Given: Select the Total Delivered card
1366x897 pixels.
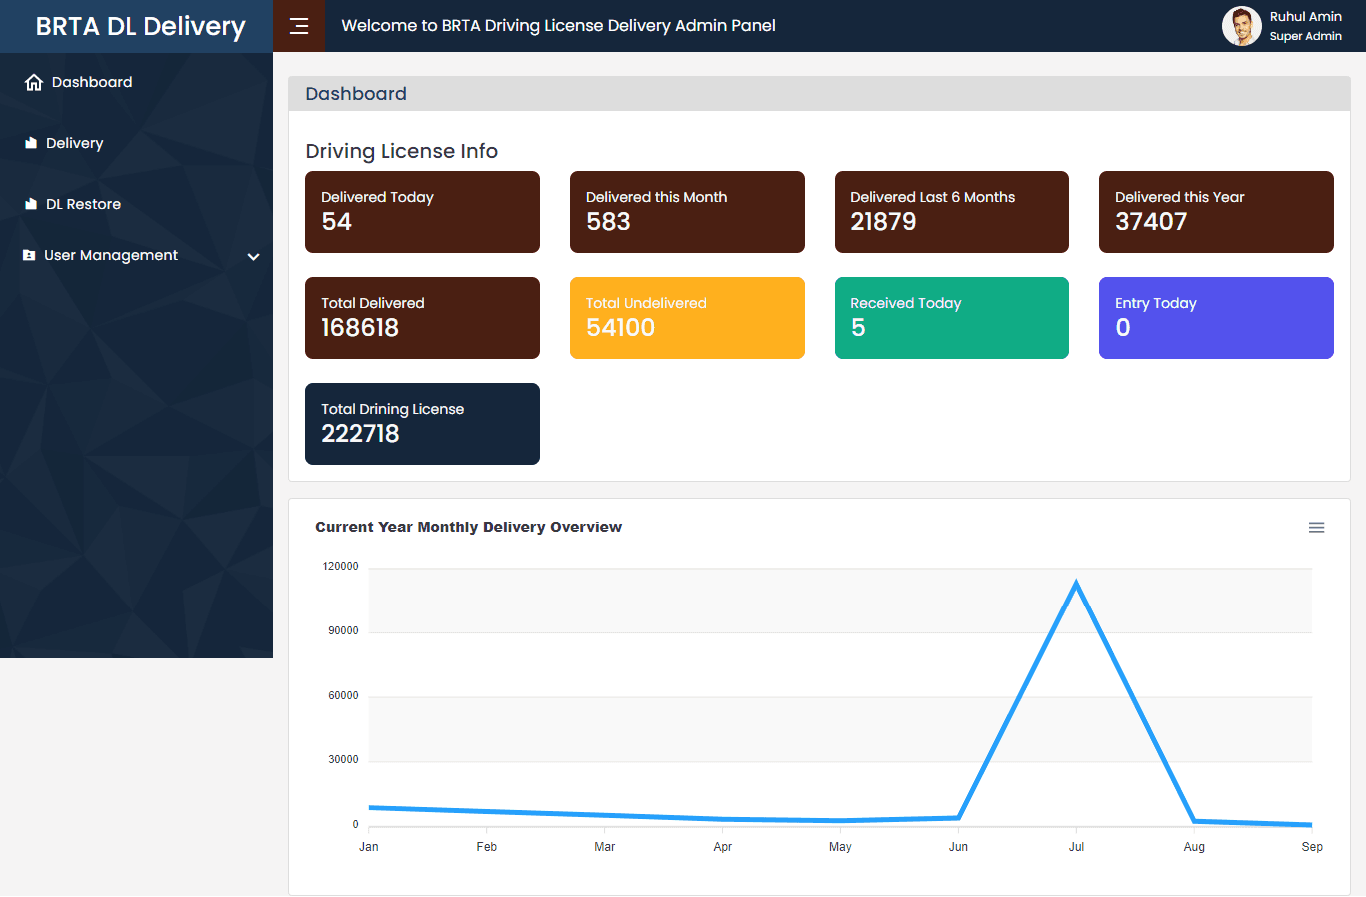Looking at the screenshot, I should coord(422,318).
